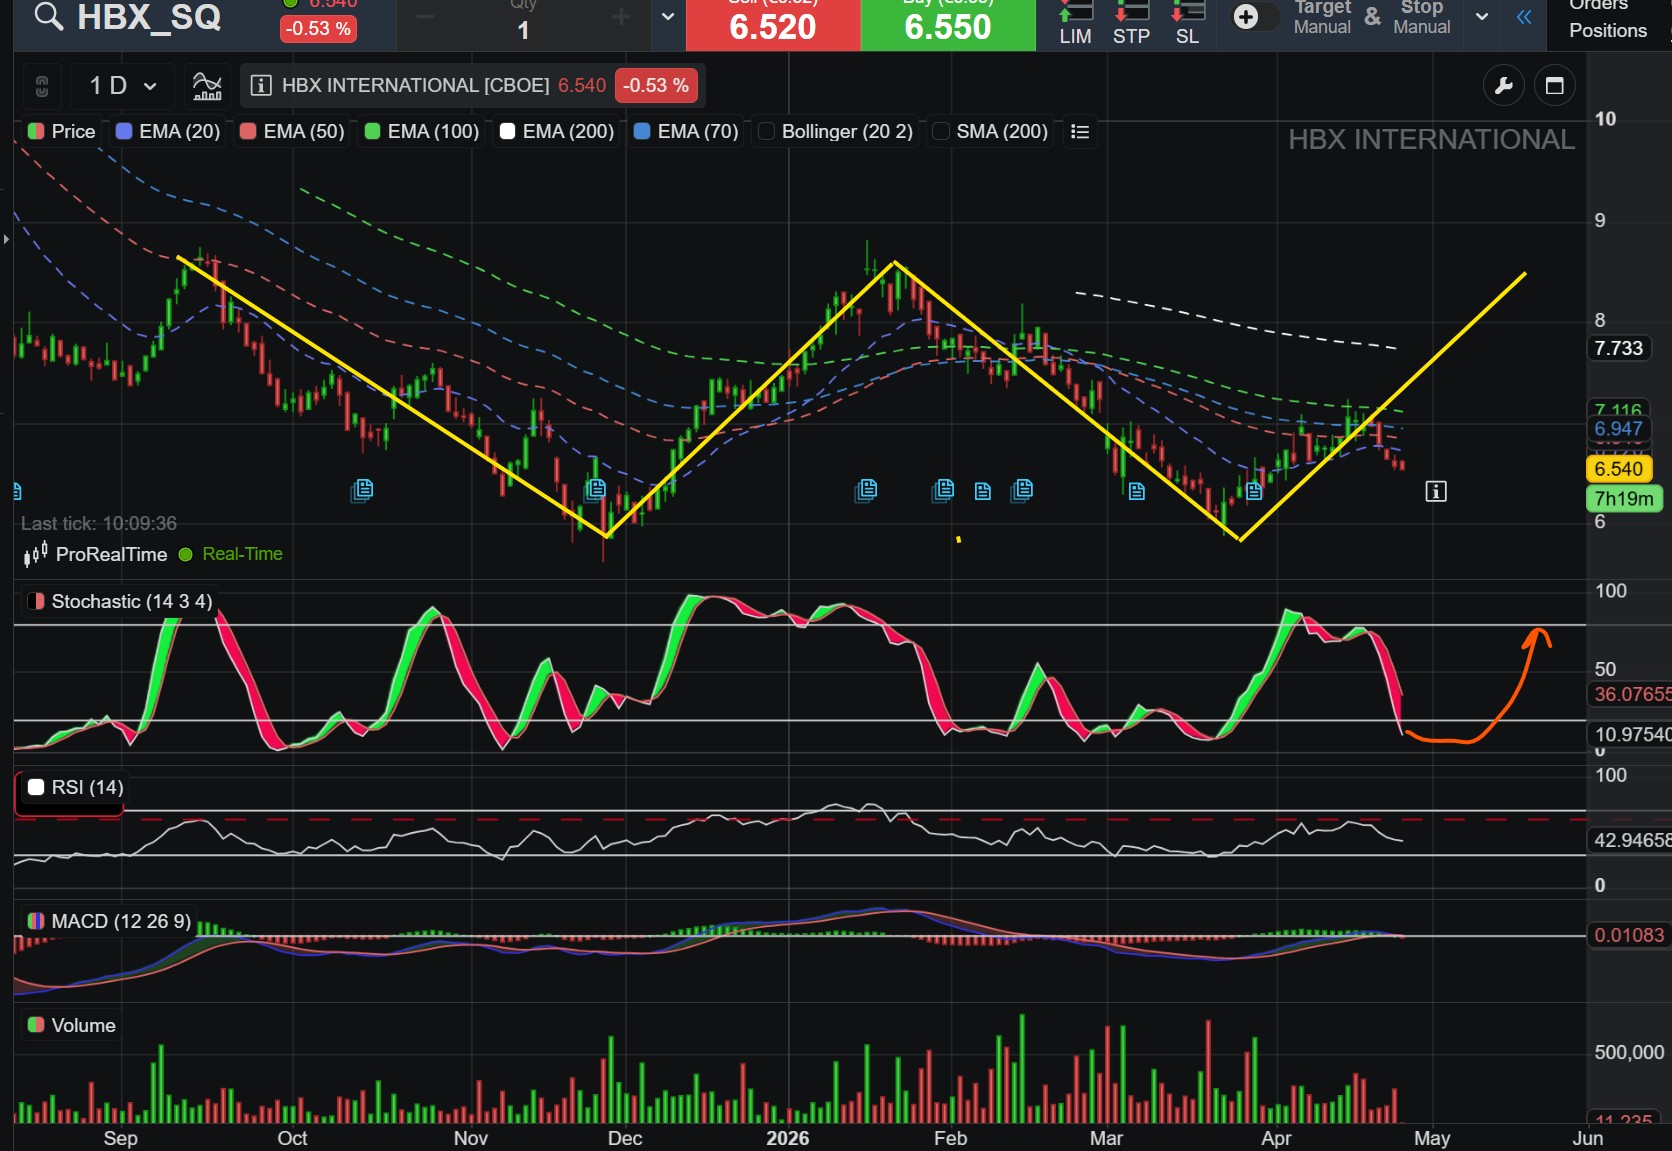Click the magnifier search icon beside HBX_SQ
1672x1151 pixels.
(x=48, y=16)
